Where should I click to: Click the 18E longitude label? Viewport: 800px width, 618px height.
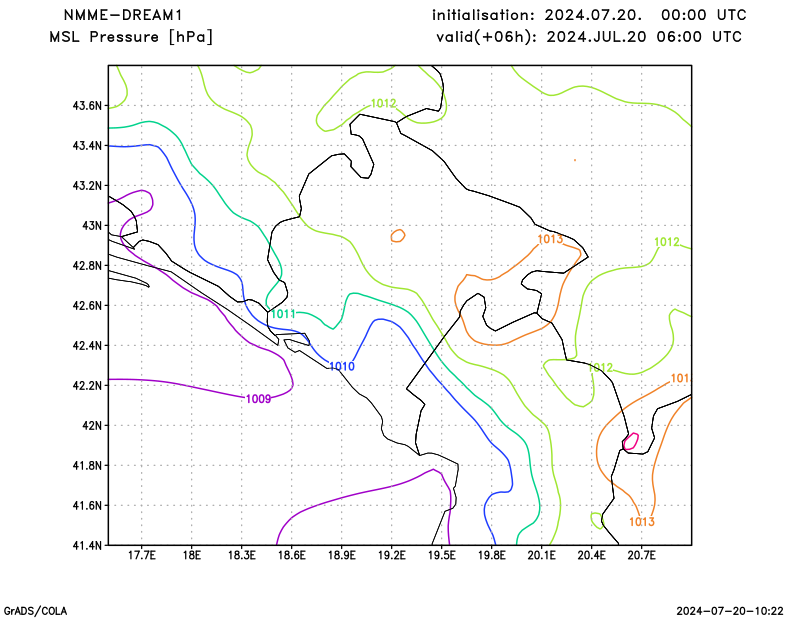coord(191,555)
